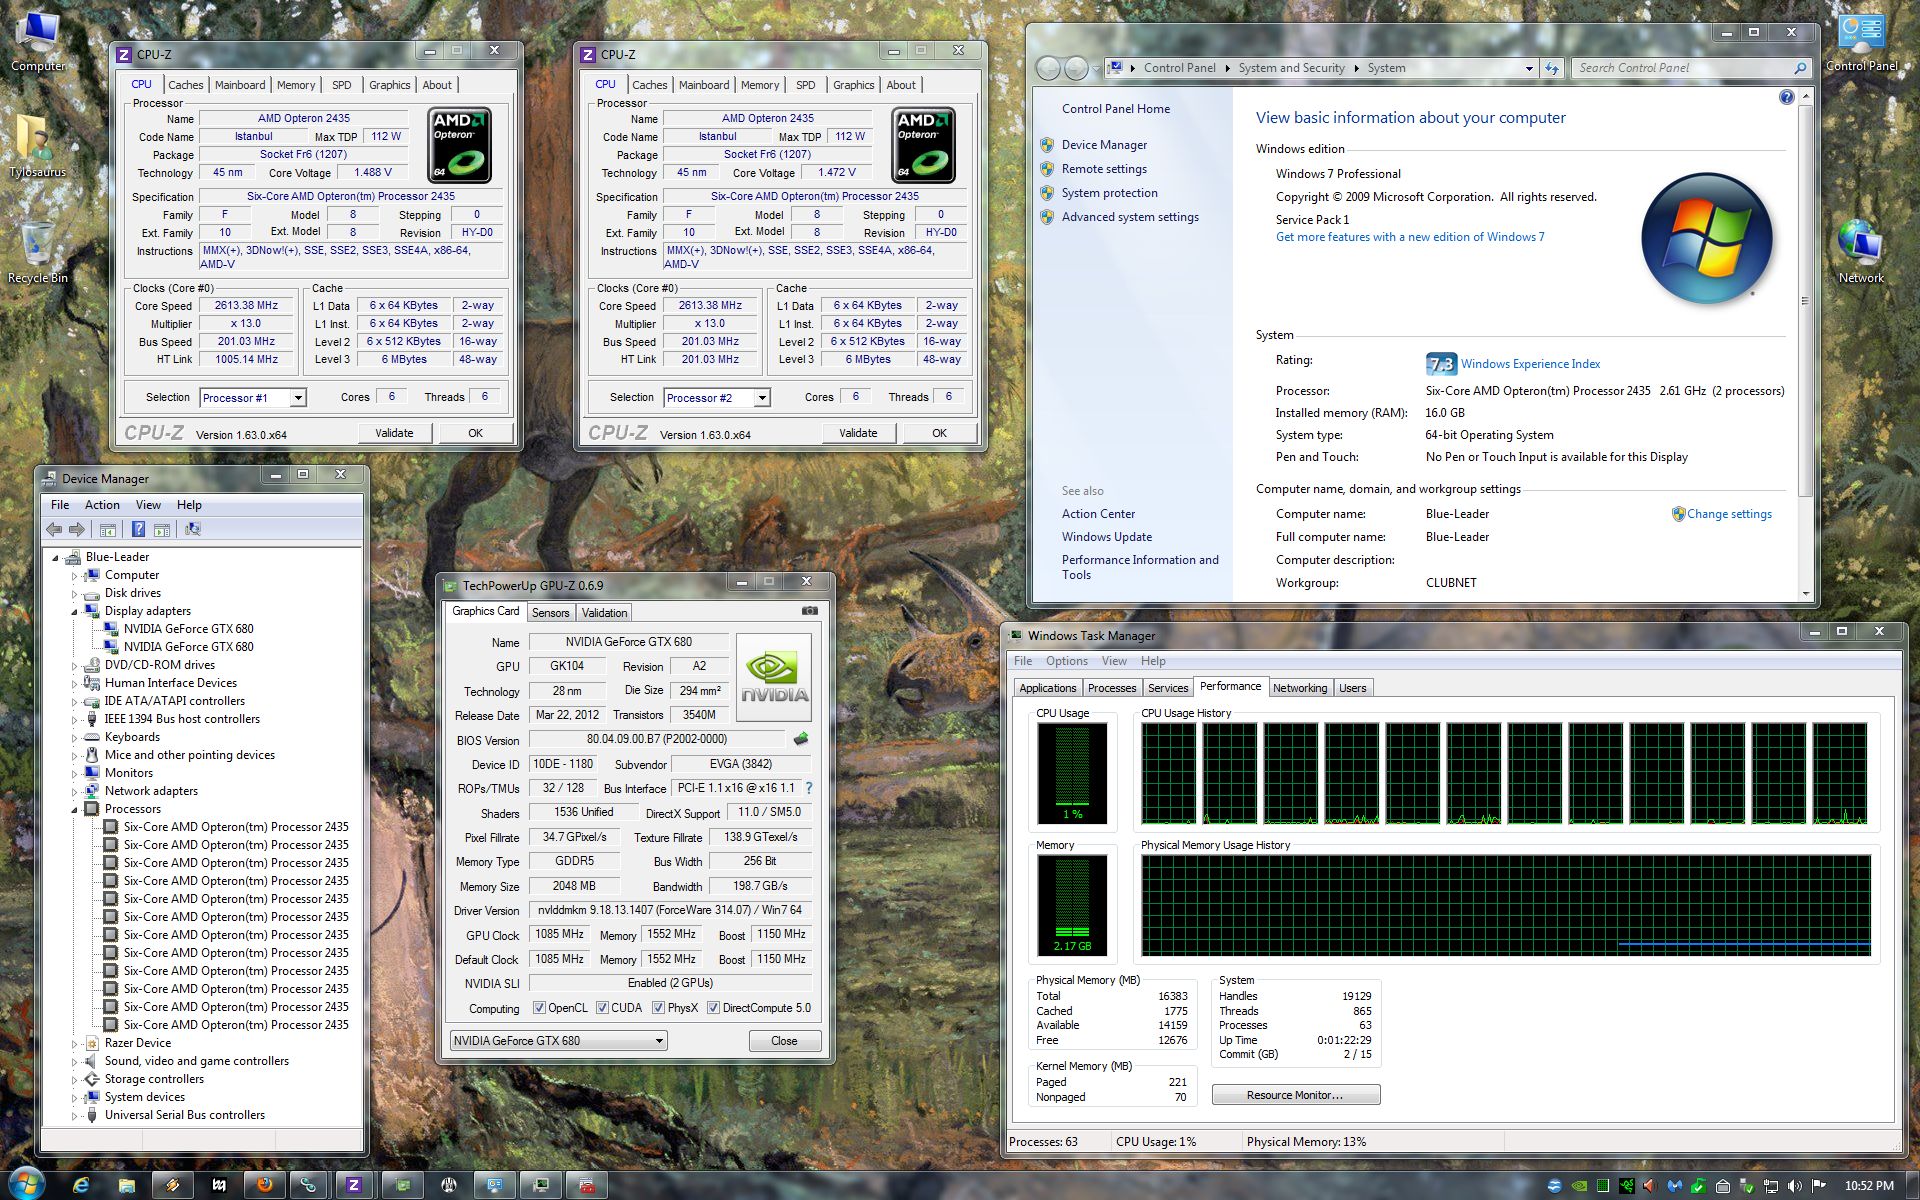Image resolution: width=1920 pixels, height=1200 pixels.
Task: Toggle OpenCL checkbox in GPU-Z
Action: click(540, 1008)
